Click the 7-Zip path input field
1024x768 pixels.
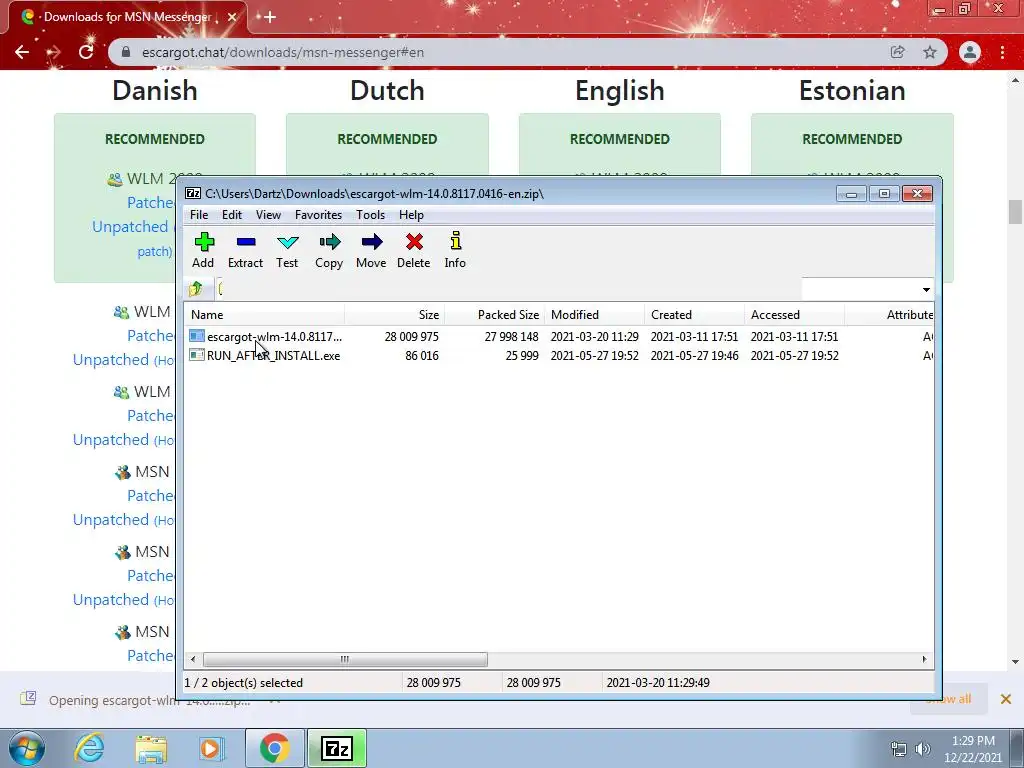click(x=509, y=289)
